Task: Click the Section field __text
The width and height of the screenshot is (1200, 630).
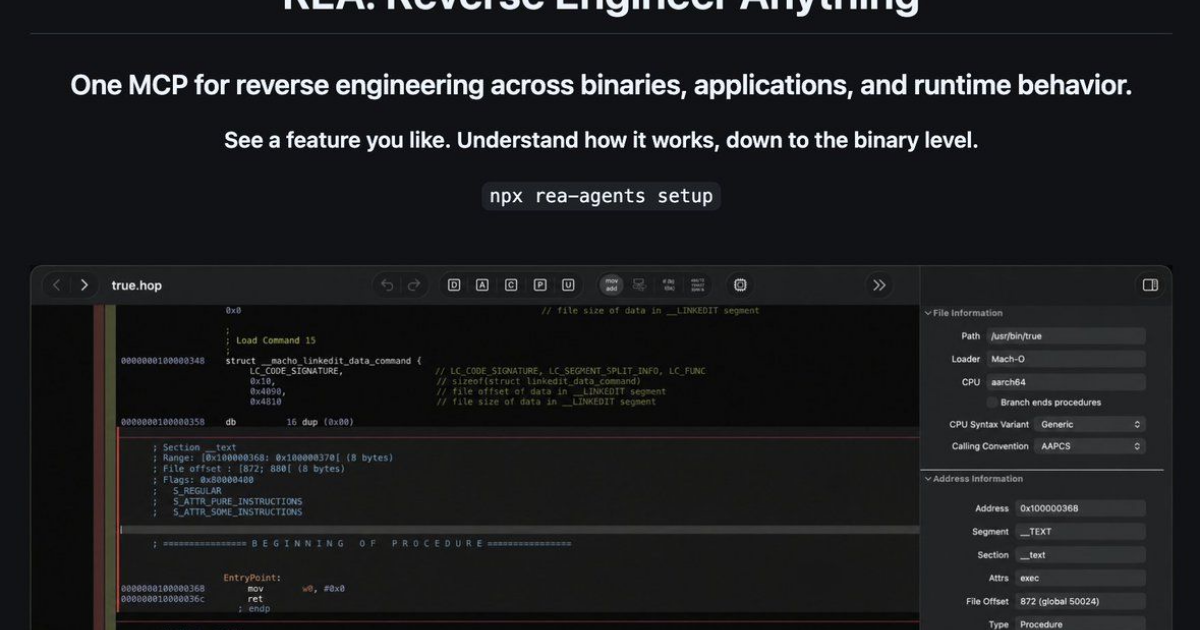Action: (x=1080, y=555)
